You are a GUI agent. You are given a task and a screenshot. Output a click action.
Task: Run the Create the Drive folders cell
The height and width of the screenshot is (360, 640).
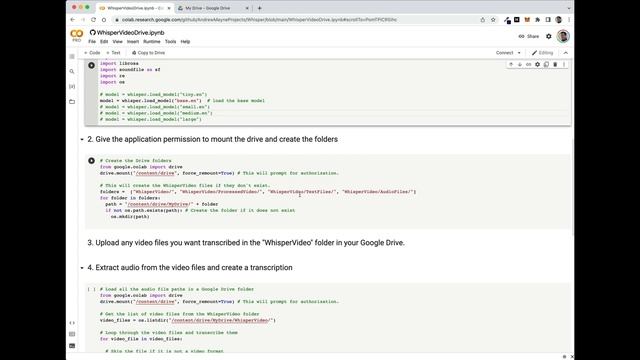[91, 161]
